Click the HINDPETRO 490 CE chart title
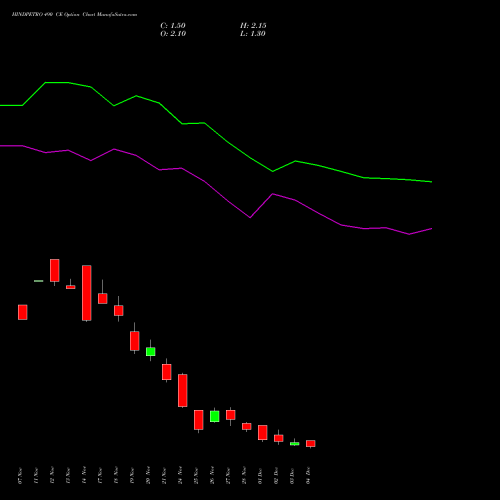500x500 pixels. (74, 15)
